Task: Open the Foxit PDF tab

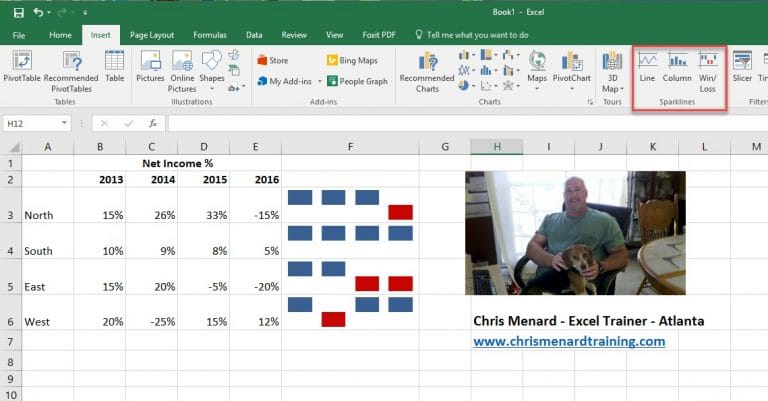Action: tap(379, 35)
